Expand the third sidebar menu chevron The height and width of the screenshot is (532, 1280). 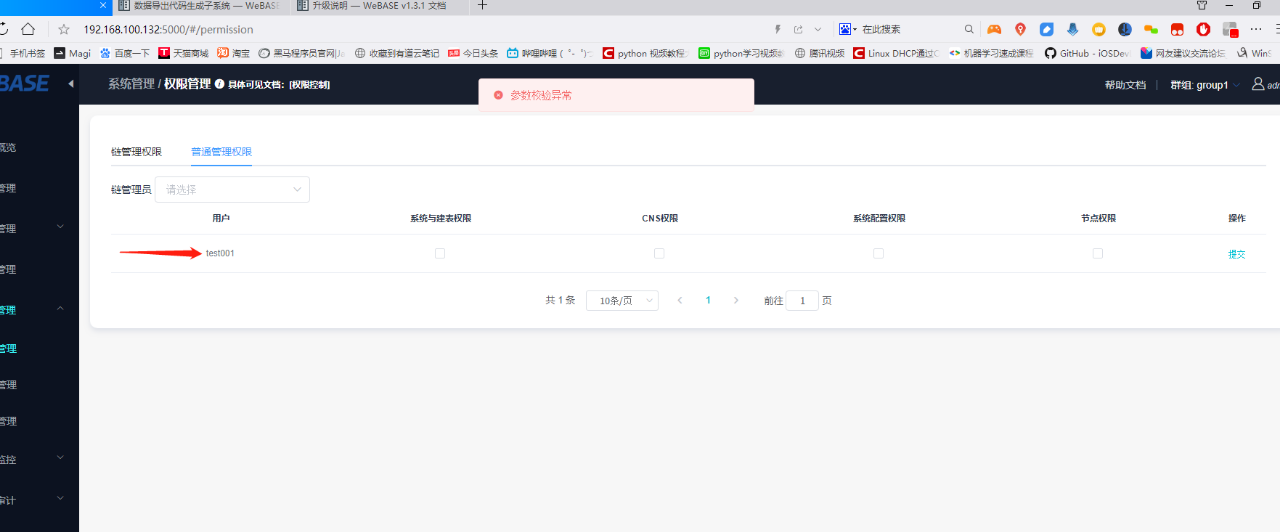60,227
